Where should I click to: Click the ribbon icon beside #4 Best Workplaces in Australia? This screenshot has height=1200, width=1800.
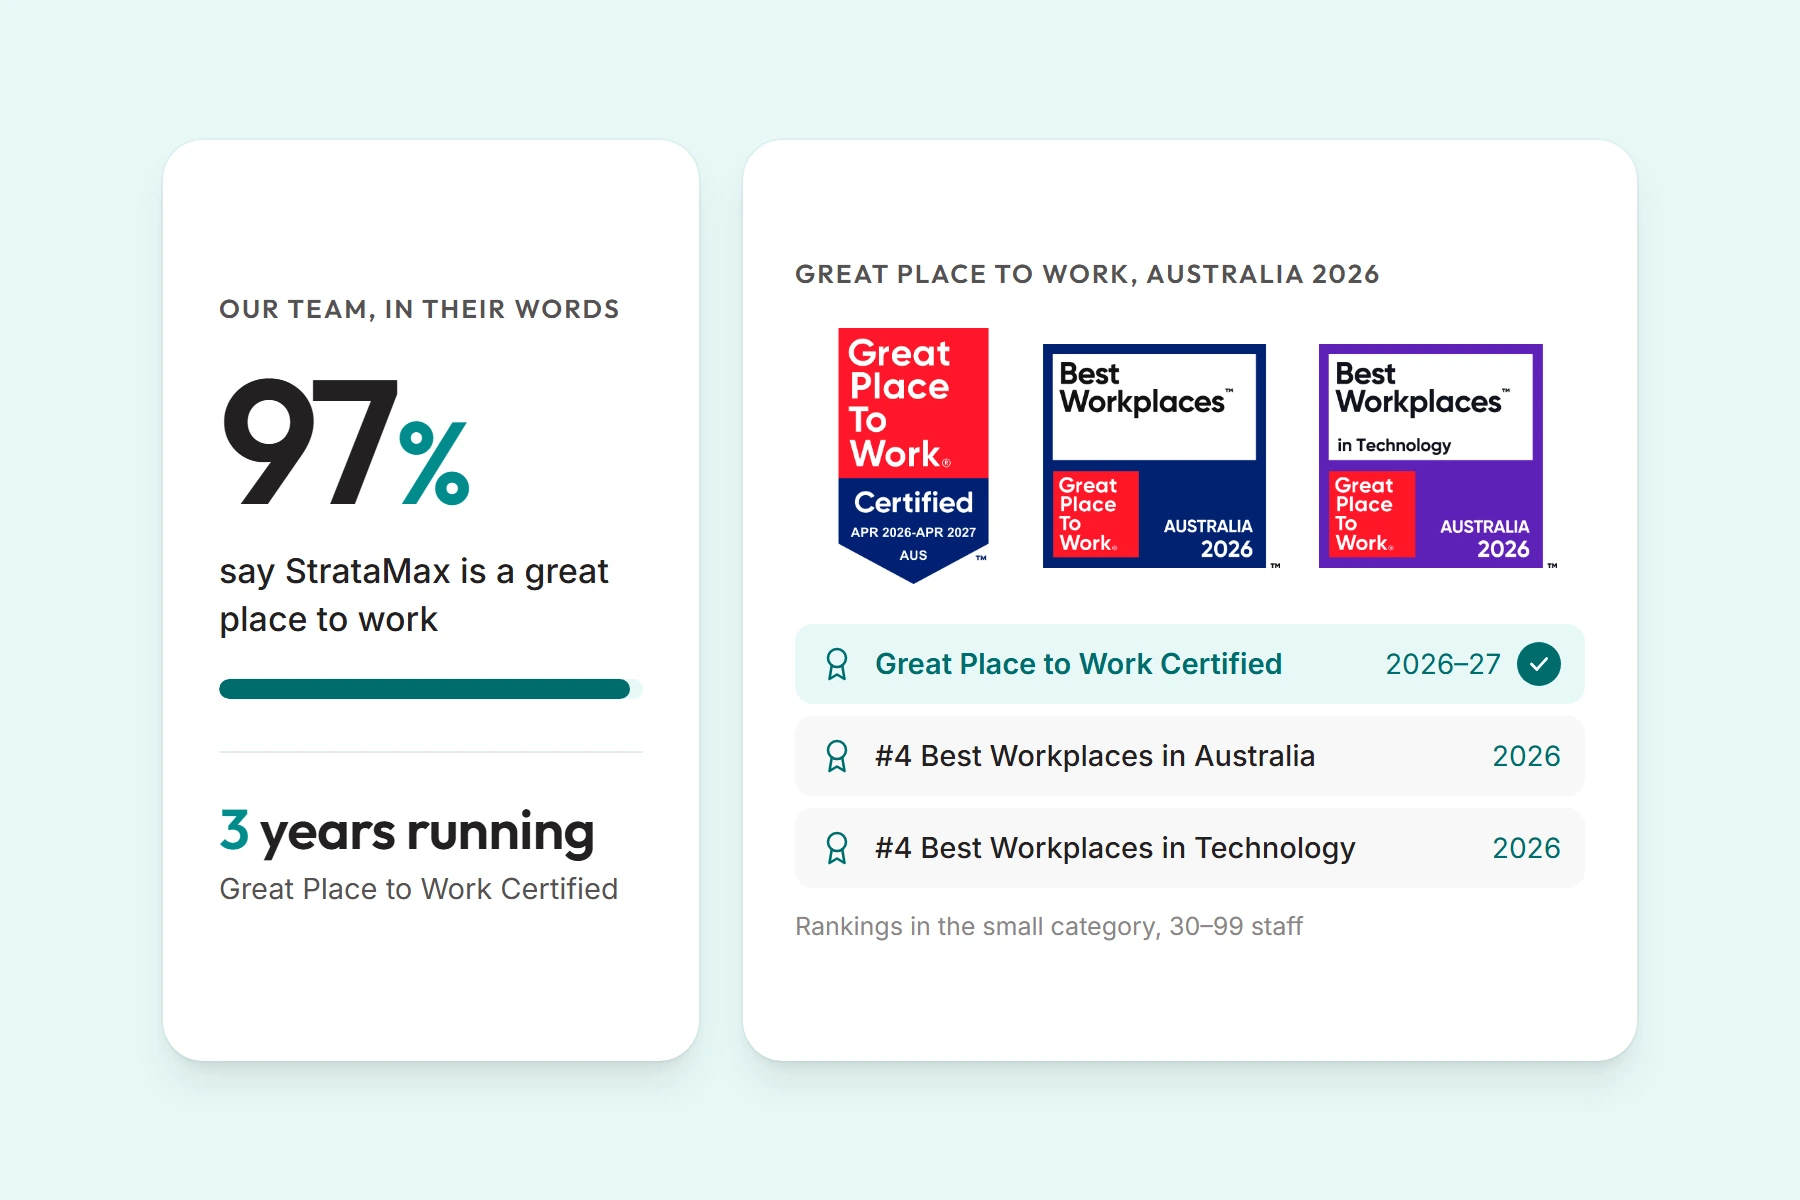[837, 756]
